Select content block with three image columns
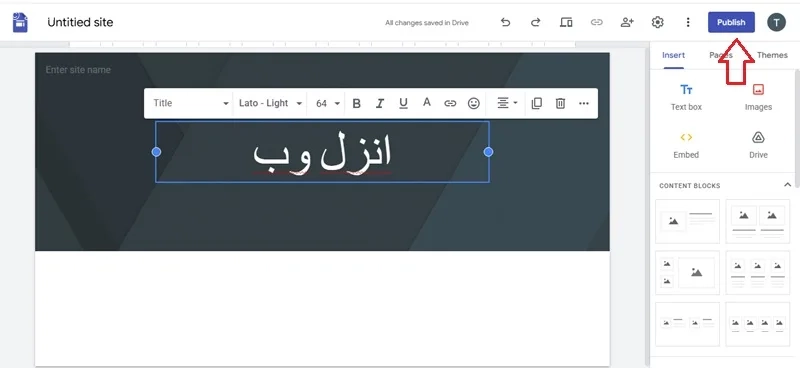Viewport: 800px width, 368px height. [x=758, y=273]
